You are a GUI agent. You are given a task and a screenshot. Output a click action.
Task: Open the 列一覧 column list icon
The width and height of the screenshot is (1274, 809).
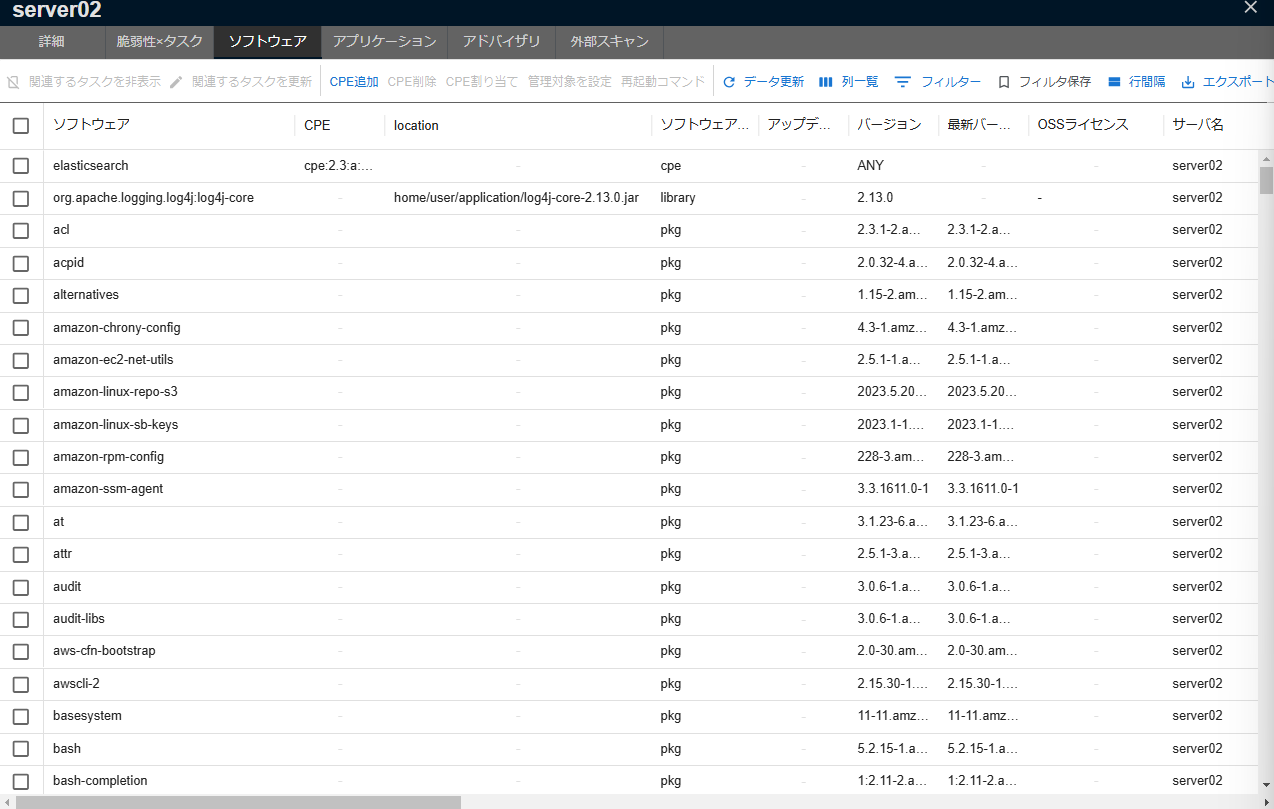[x=826, y=82]
